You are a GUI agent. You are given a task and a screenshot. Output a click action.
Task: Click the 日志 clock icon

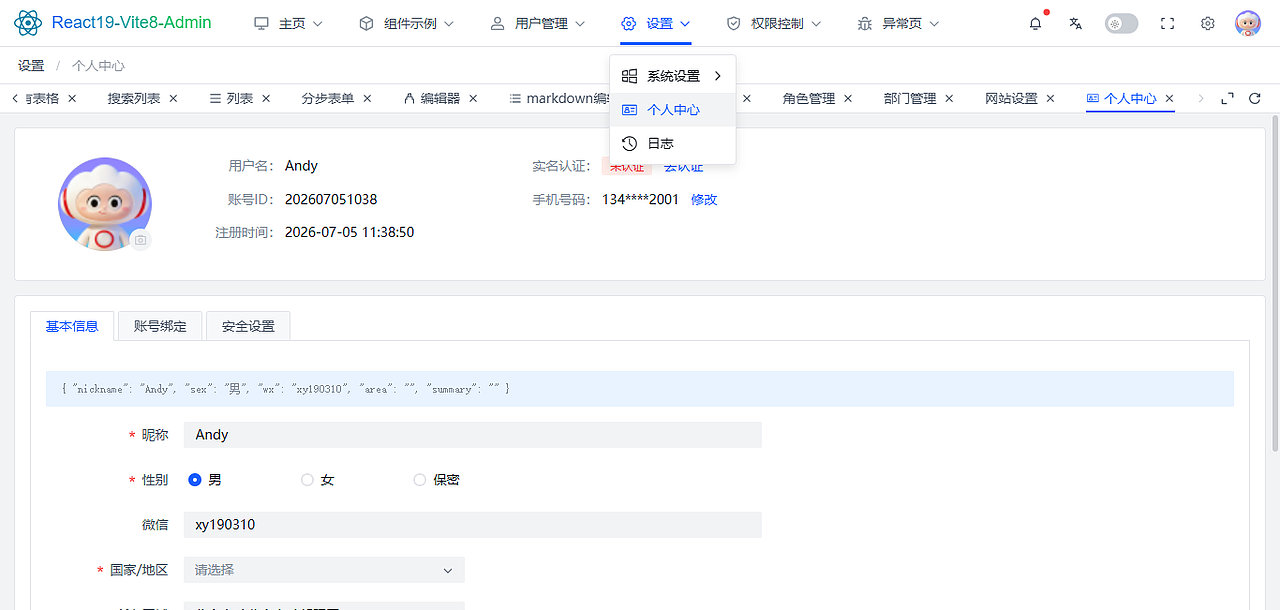[629, 143]
